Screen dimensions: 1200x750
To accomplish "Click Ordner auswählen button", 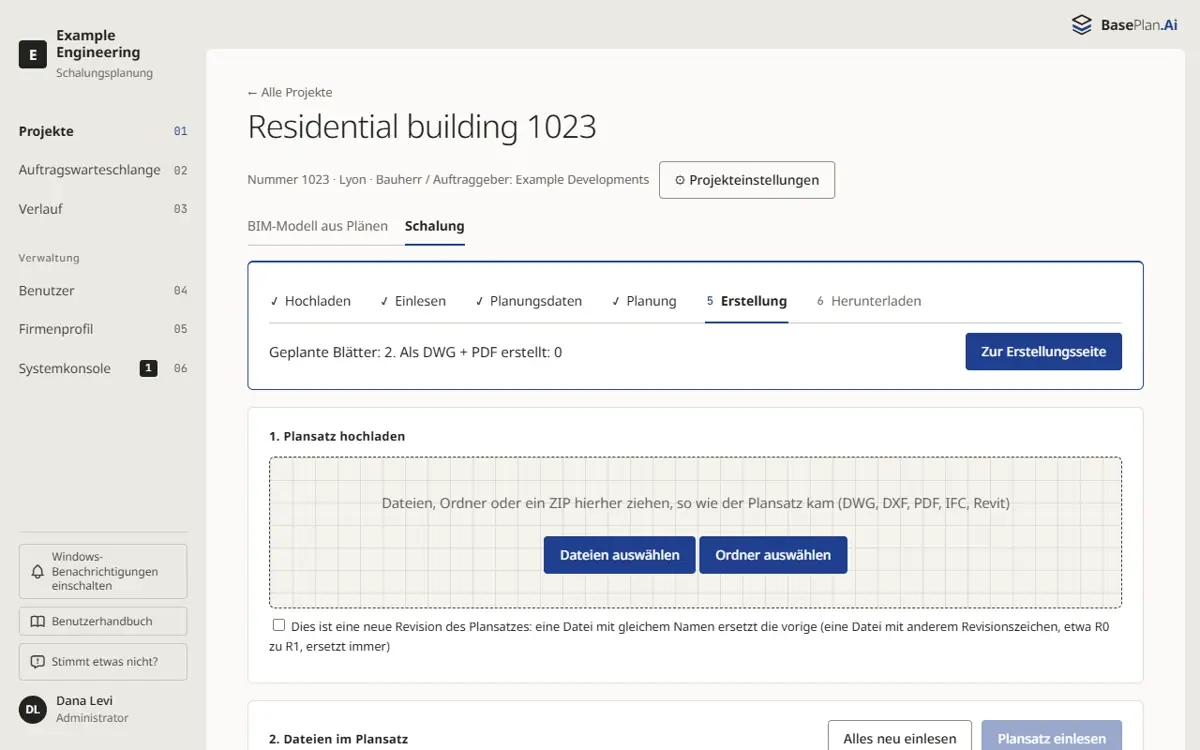I will click(773, 555).
